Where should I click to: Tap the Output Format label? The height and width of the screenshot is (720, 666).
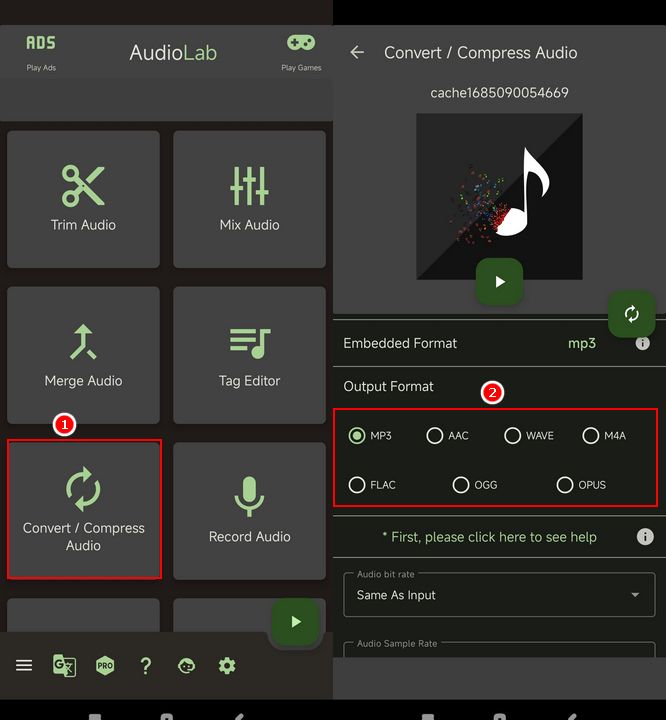(388, 386)
